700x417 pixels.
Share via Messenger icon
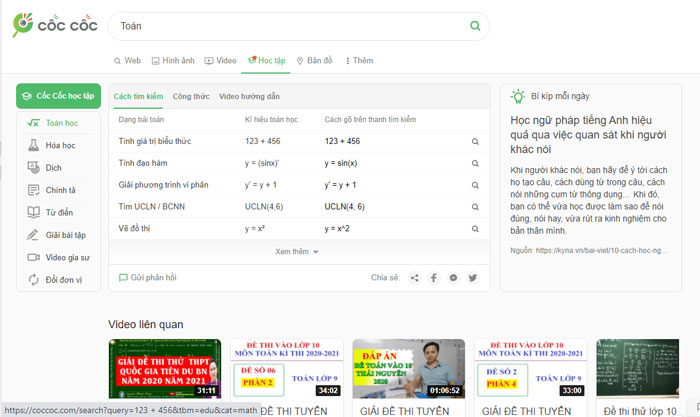(x=453, y=277)
